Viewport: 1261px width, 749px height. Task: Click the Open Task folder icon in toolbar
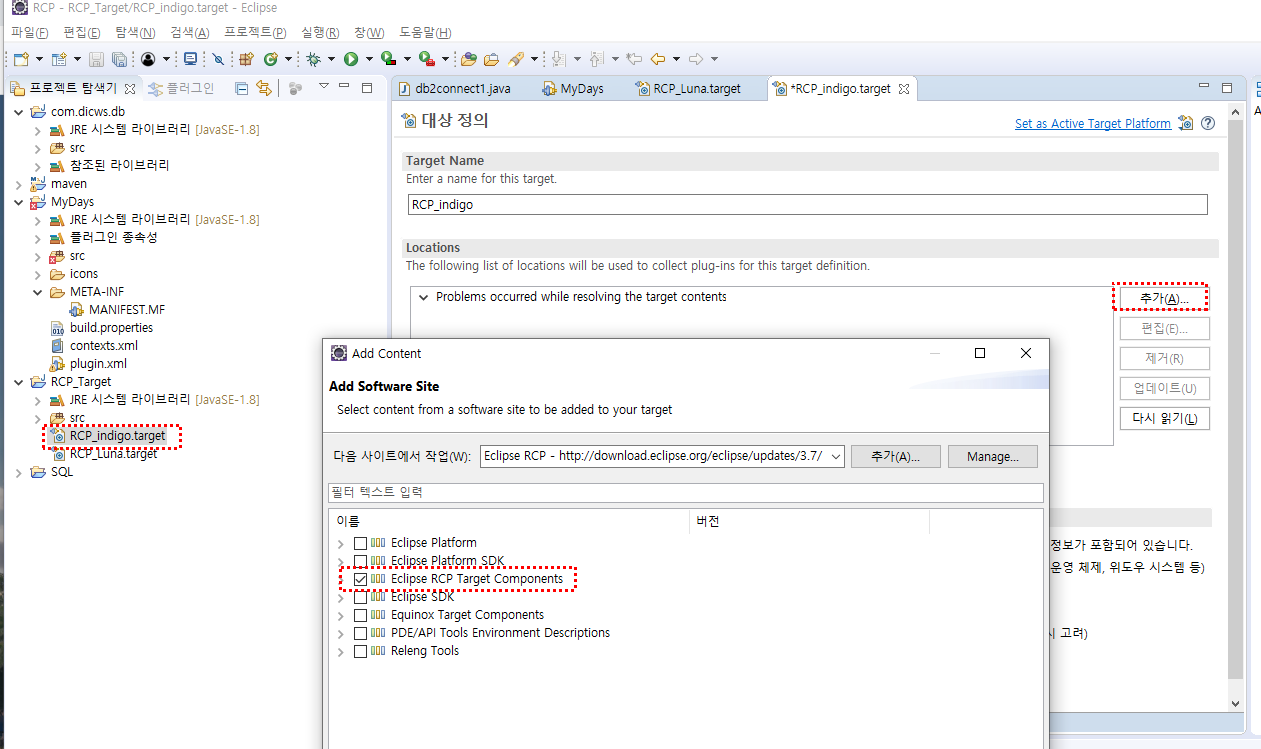(491, 59)
